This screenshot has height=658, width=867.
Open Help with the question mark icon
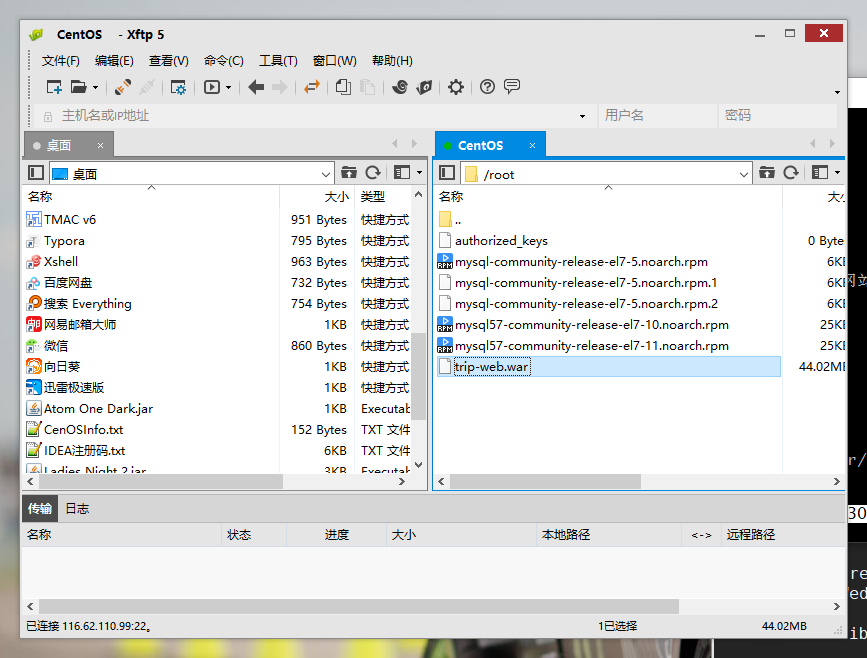487,87
